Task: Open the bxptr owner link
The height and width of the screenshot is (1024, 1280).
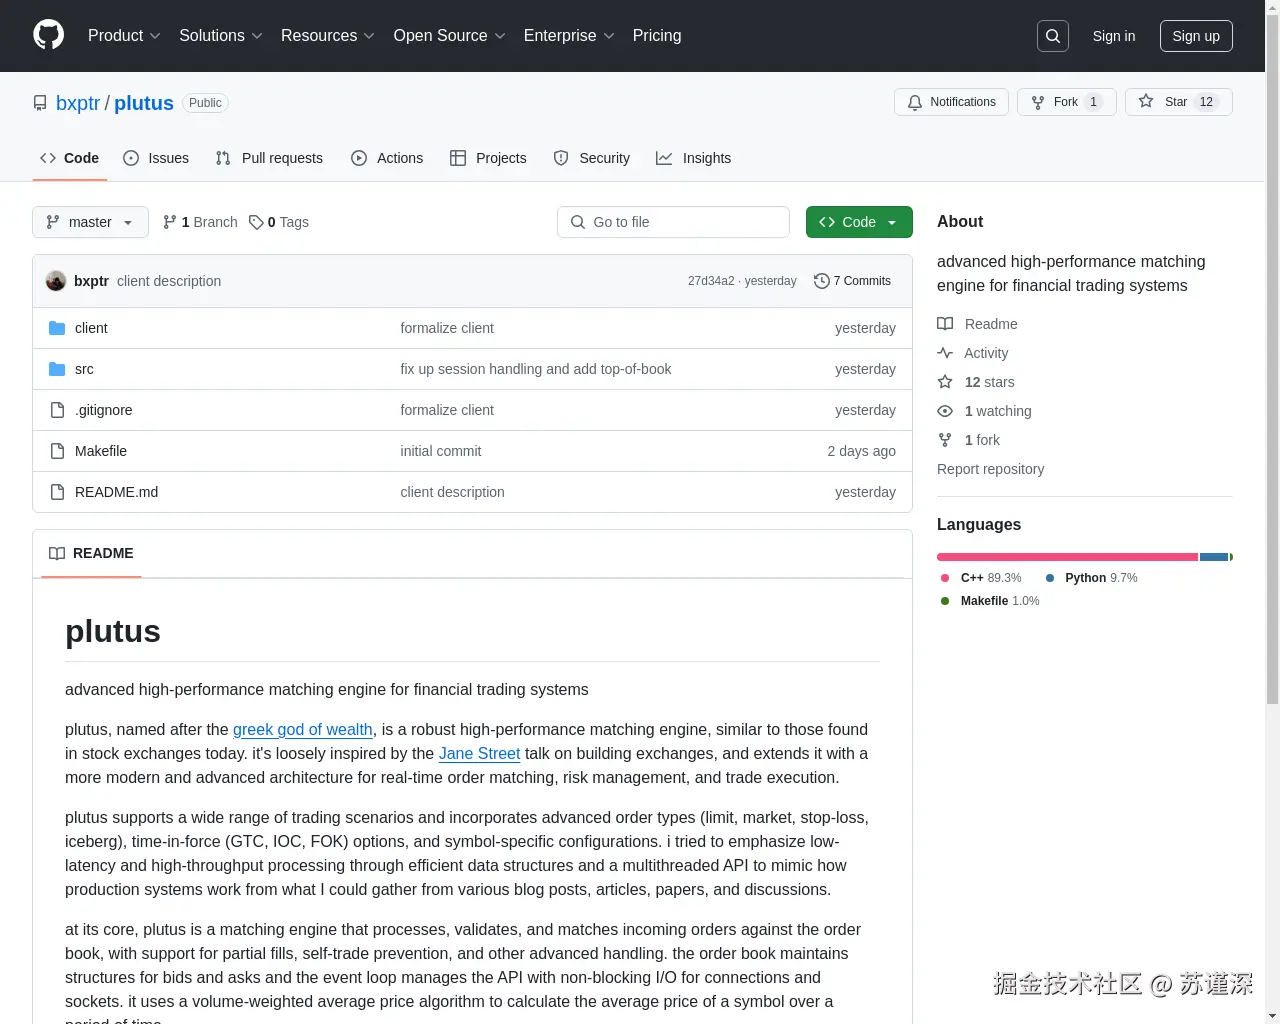Action: (x=78, y=103)
